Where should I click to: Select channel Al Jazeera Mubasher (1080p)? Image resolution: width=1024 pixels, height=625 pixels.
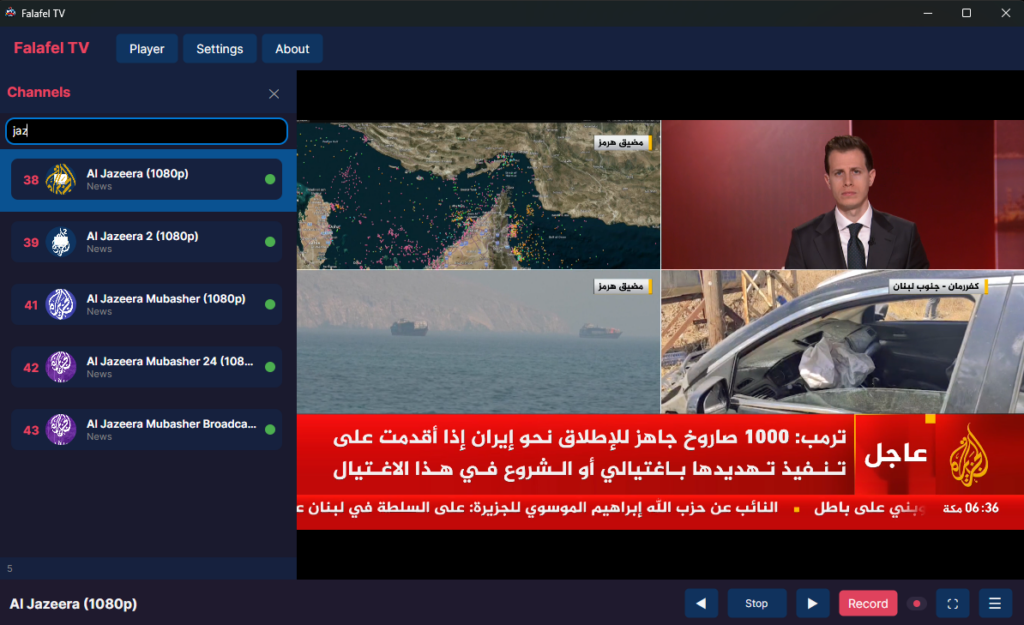pos(146,305)
